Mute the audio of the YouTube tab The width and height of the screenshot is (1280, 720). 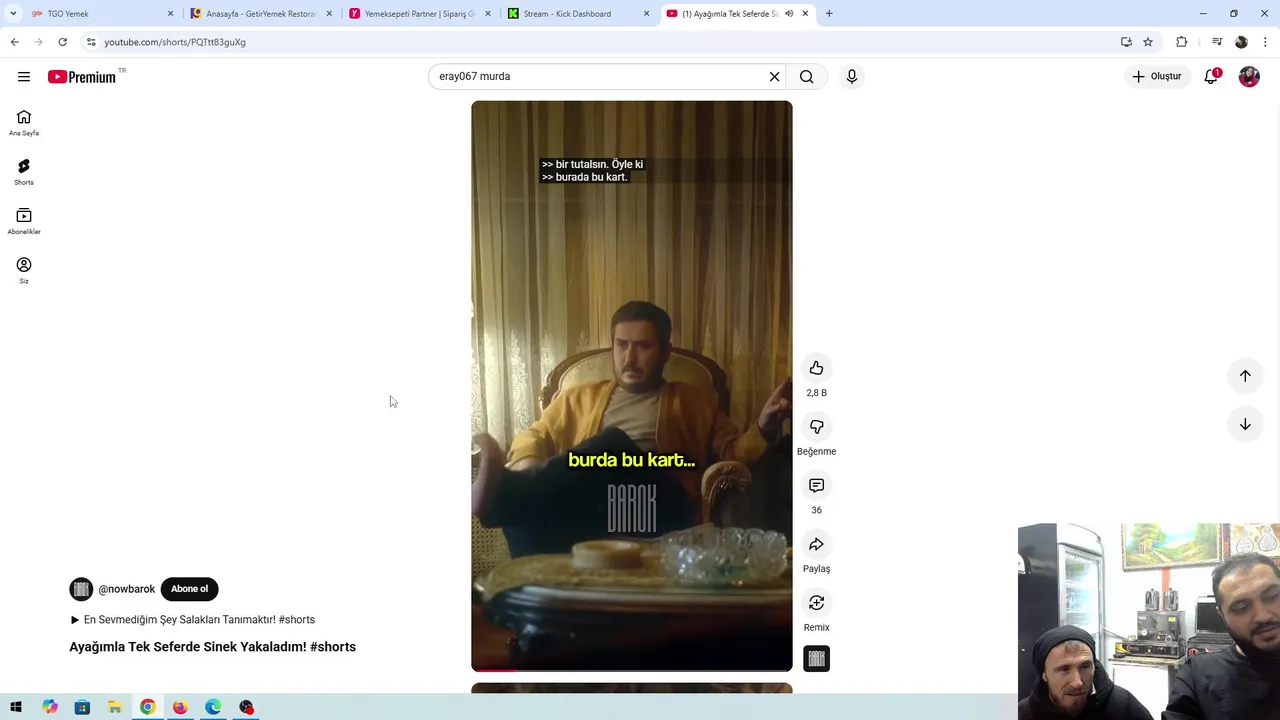(x=789, y=14)
